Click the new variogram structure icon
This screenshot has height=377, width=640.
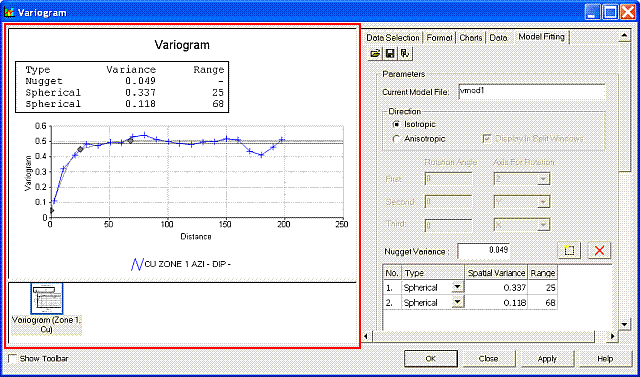coord(569,251)
